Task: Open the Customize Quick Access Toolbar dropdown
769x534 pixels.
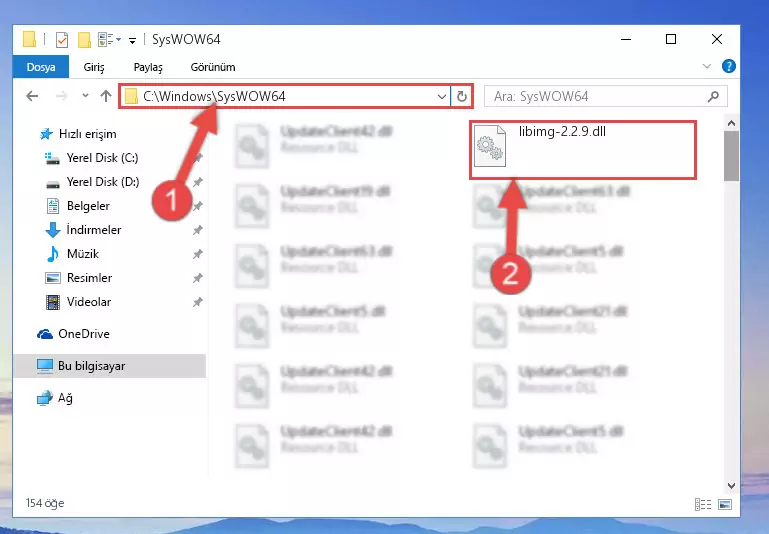Action: point(132,41)
